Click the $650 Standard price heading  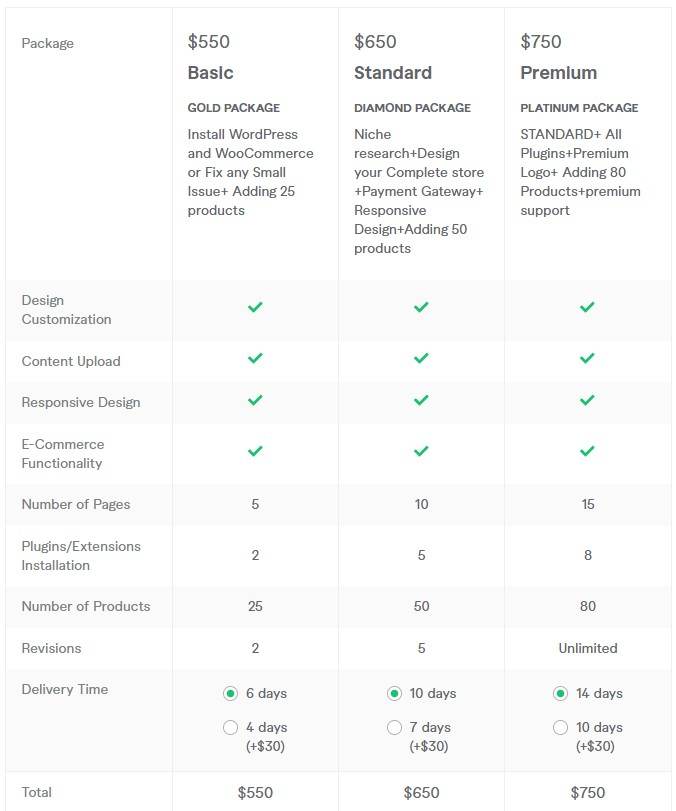coord(373,42)
